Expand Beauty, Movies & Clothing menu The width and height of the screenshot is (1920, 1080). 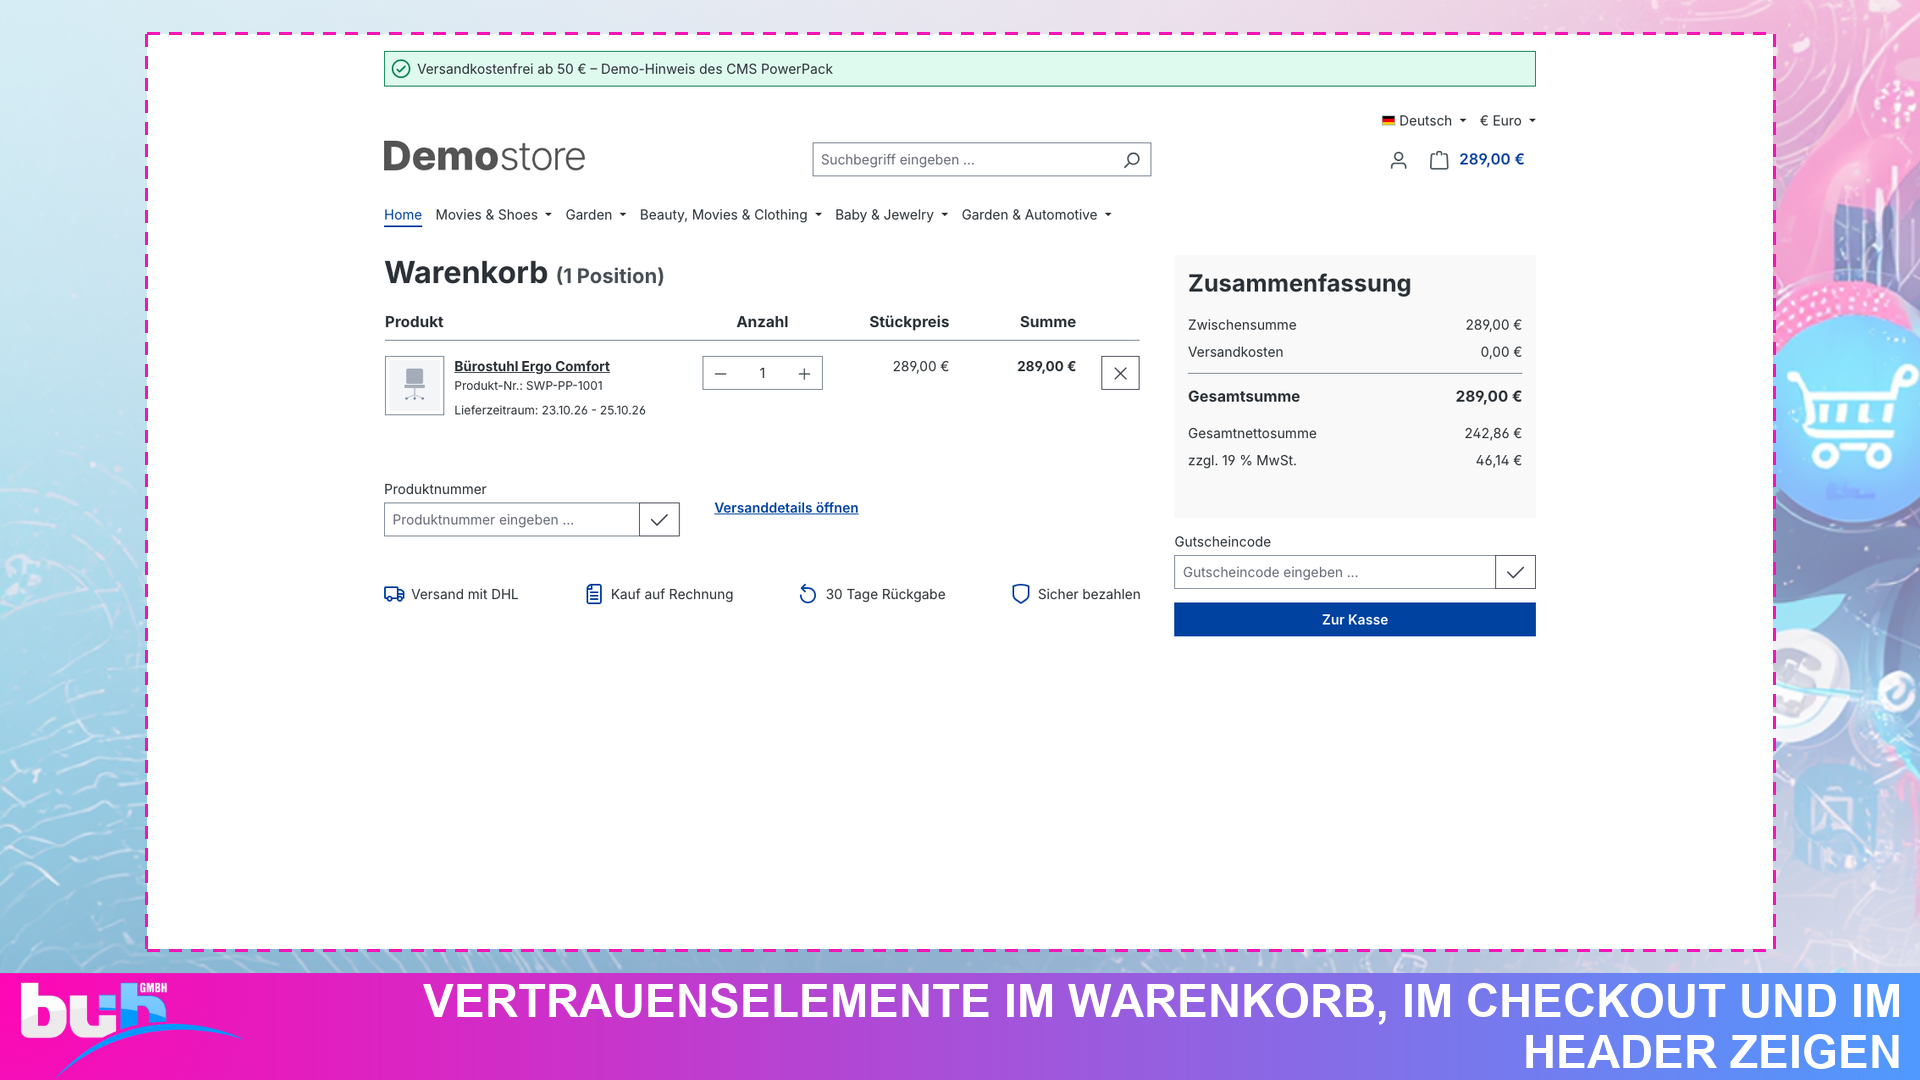pos(730,215)
